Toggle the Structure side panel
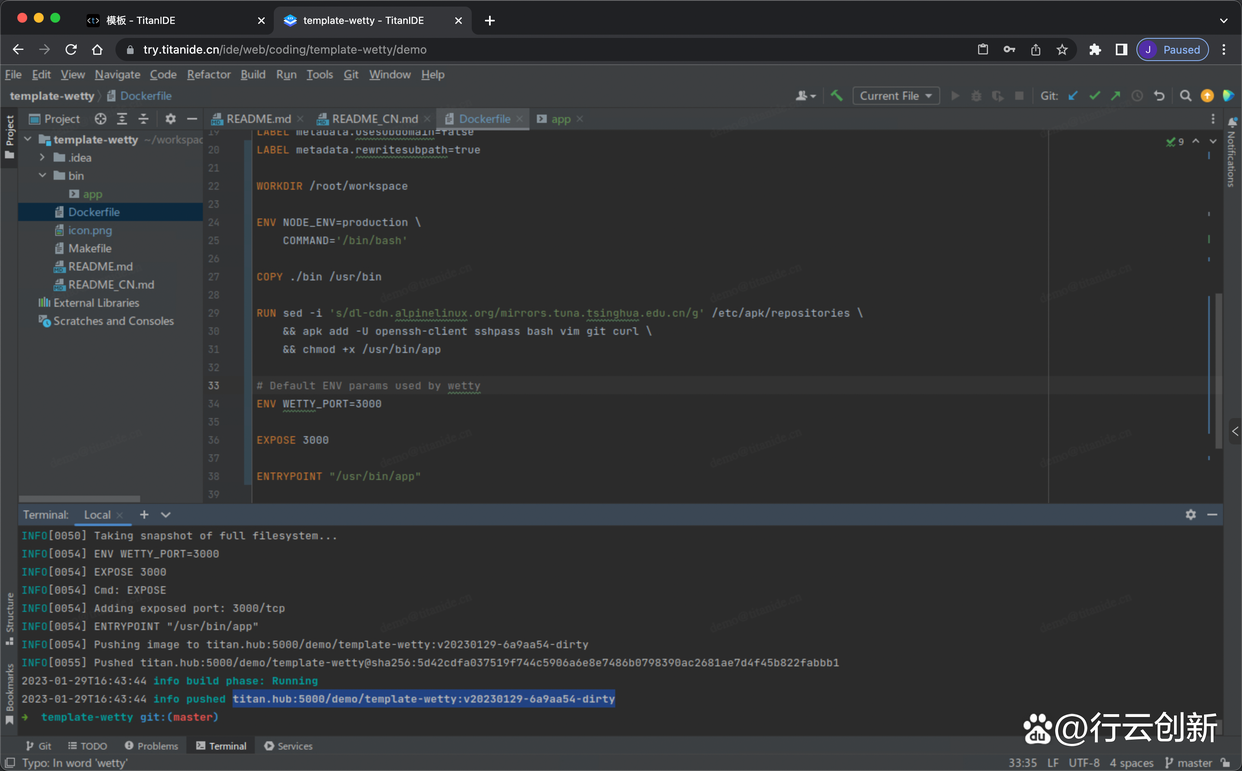The width and height of the screenshot is (1242, 771). point(10,612)
